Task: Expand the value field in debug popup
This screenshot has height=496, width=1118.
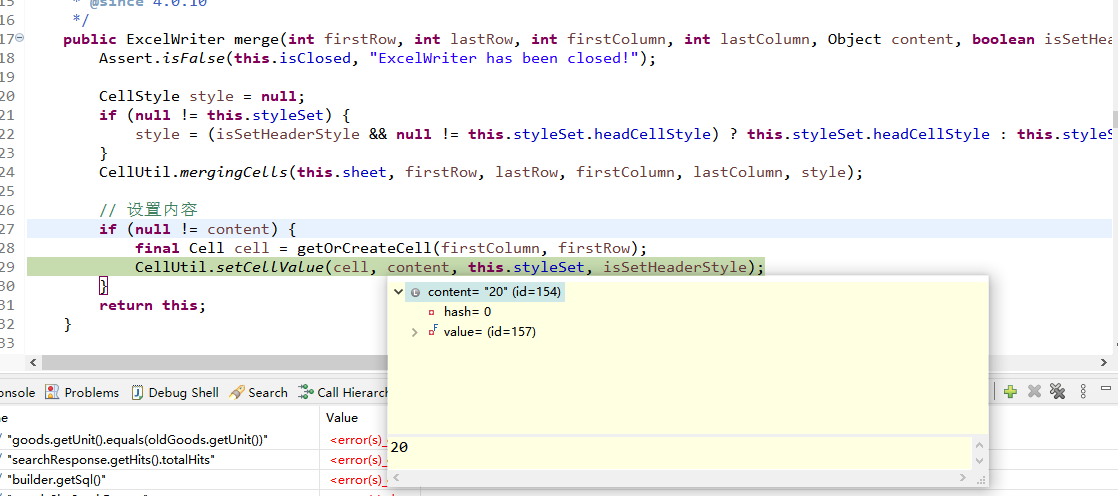Action: (x=415, y=332)
